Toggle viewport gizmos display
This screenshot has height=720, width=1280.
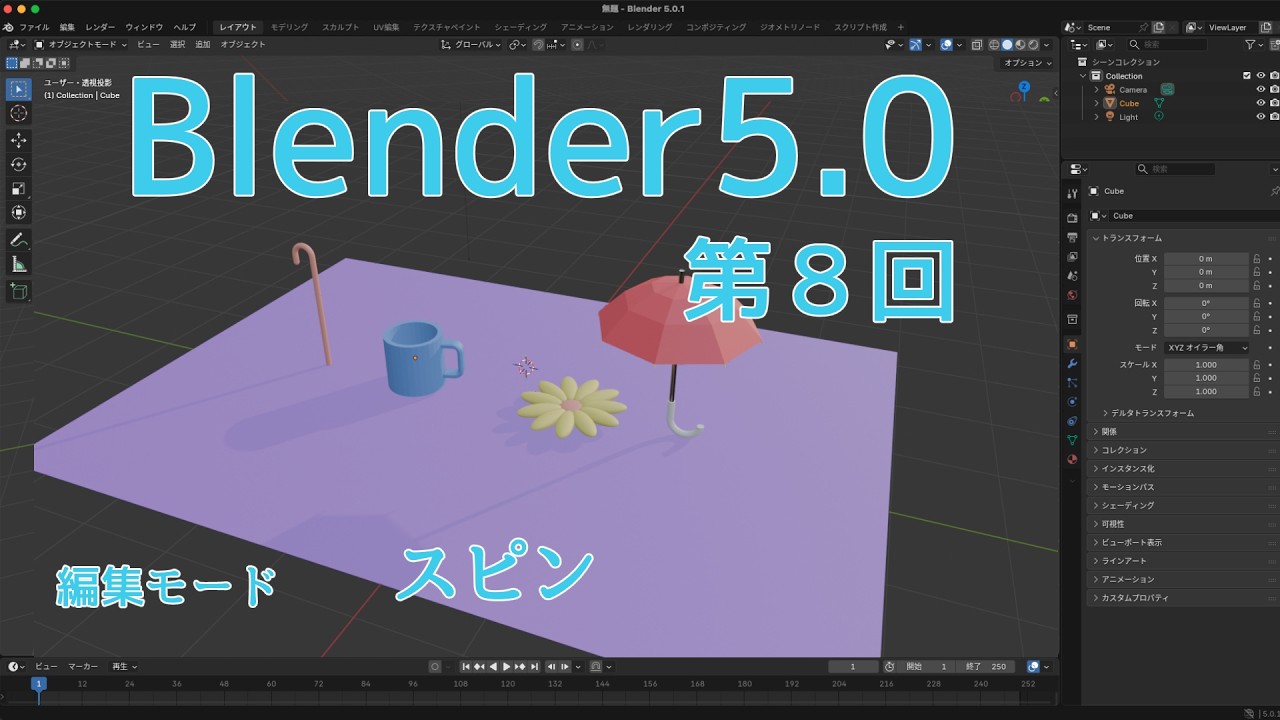pos(915,45)
